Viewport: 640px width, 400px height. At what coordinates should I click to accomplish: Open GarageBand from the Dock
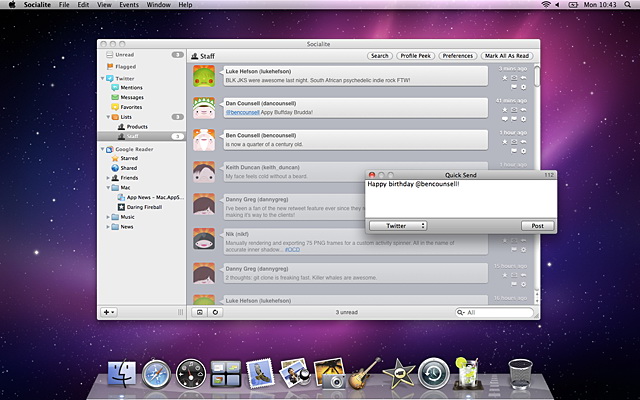click(x=364, y=375)
